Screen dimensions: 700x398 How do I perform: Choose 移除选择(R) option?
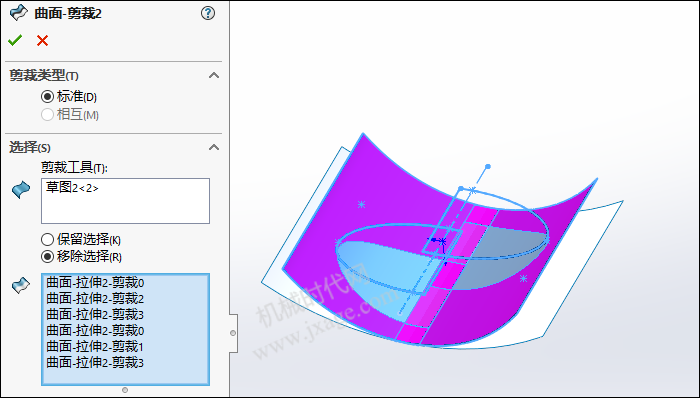(x=47, y=257)
